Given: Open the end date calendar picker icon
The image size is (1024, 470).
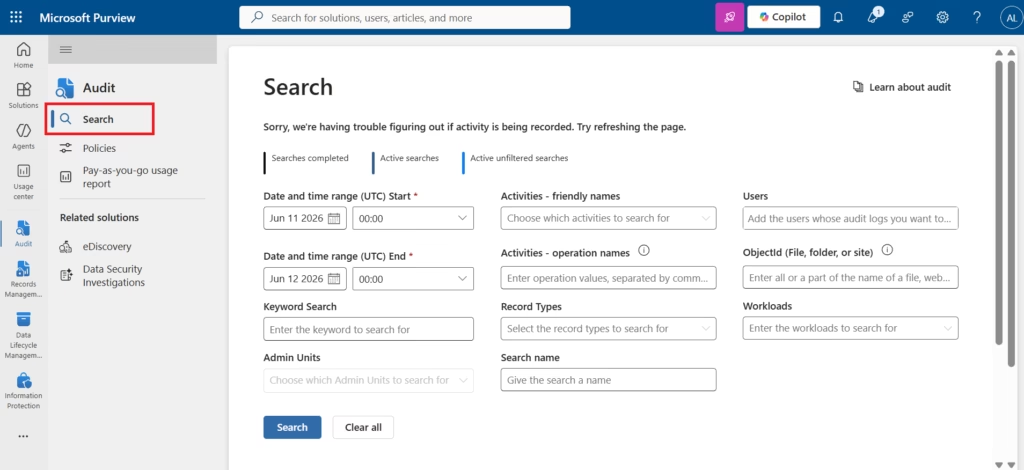Looking at the screenshot, I should (334, 279).
